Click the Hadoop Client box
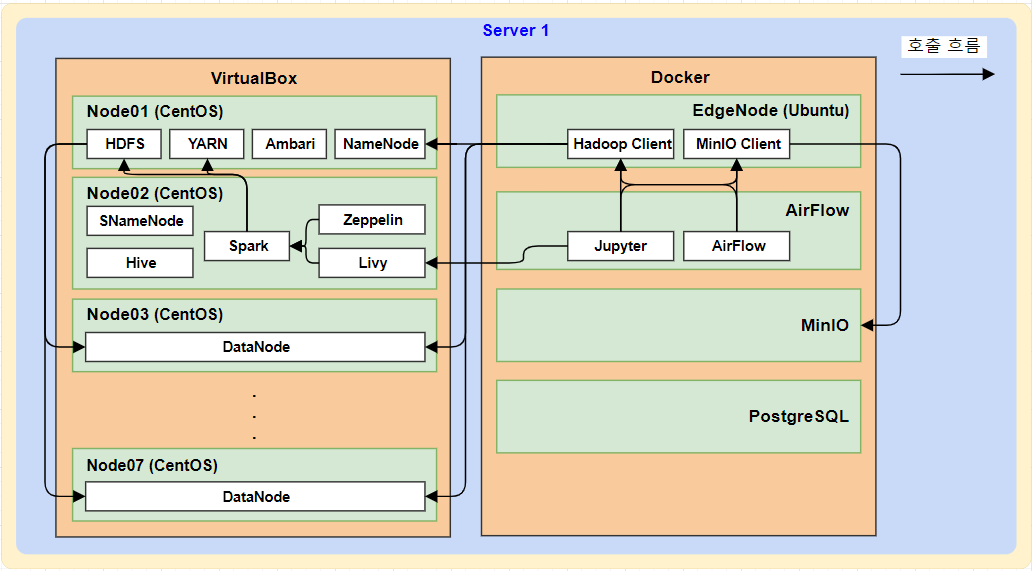This screenshot has width=1032, height=571. [x=621, y=144]
